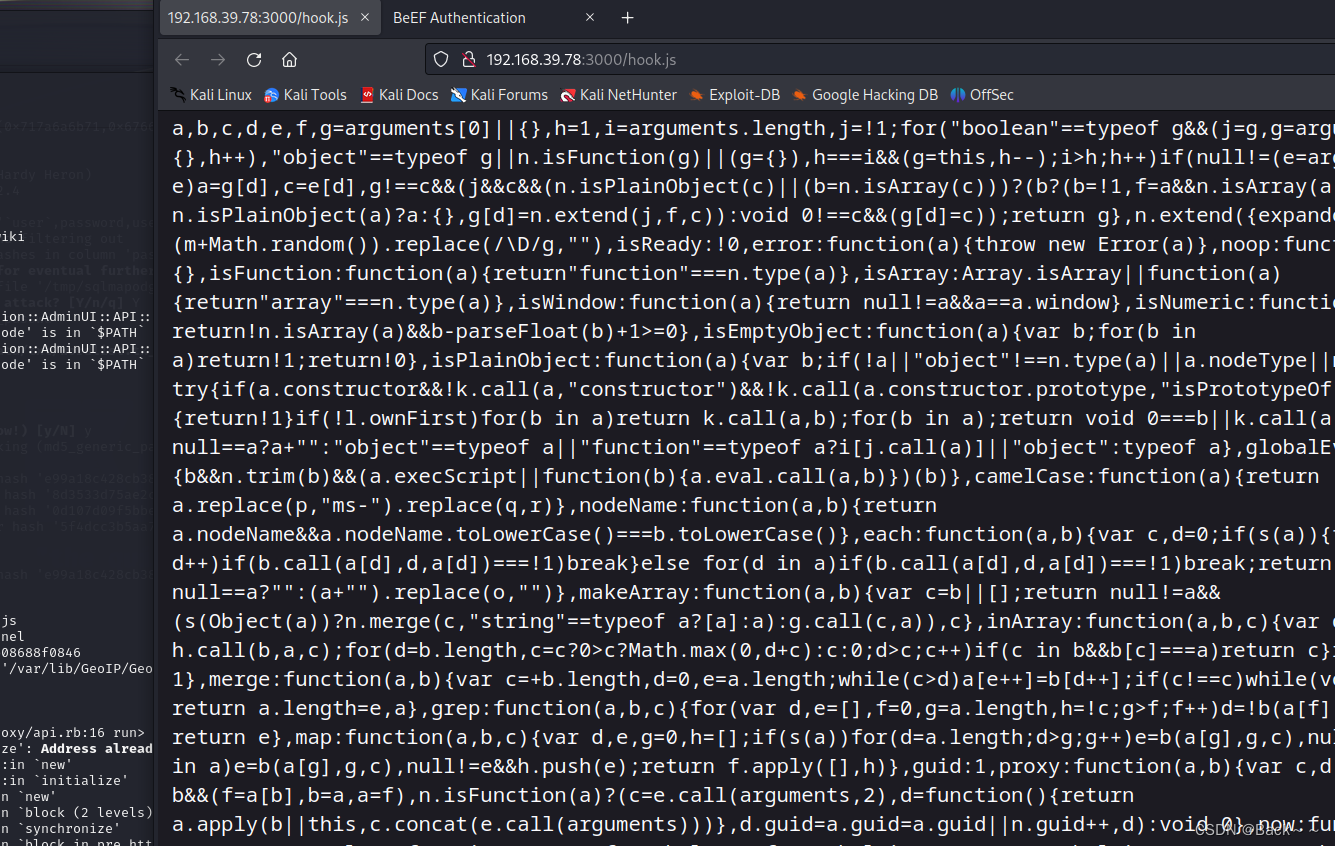The height and width of the screenshot is (846, 1335).
Task: Open Exploit-DB bookmark
Action: click(x=734, y=95)
